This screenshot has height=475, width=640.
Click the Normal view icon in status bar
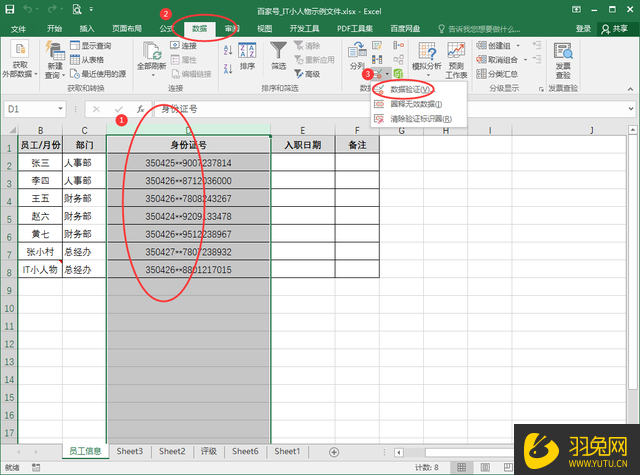click(x=462, y=467)
